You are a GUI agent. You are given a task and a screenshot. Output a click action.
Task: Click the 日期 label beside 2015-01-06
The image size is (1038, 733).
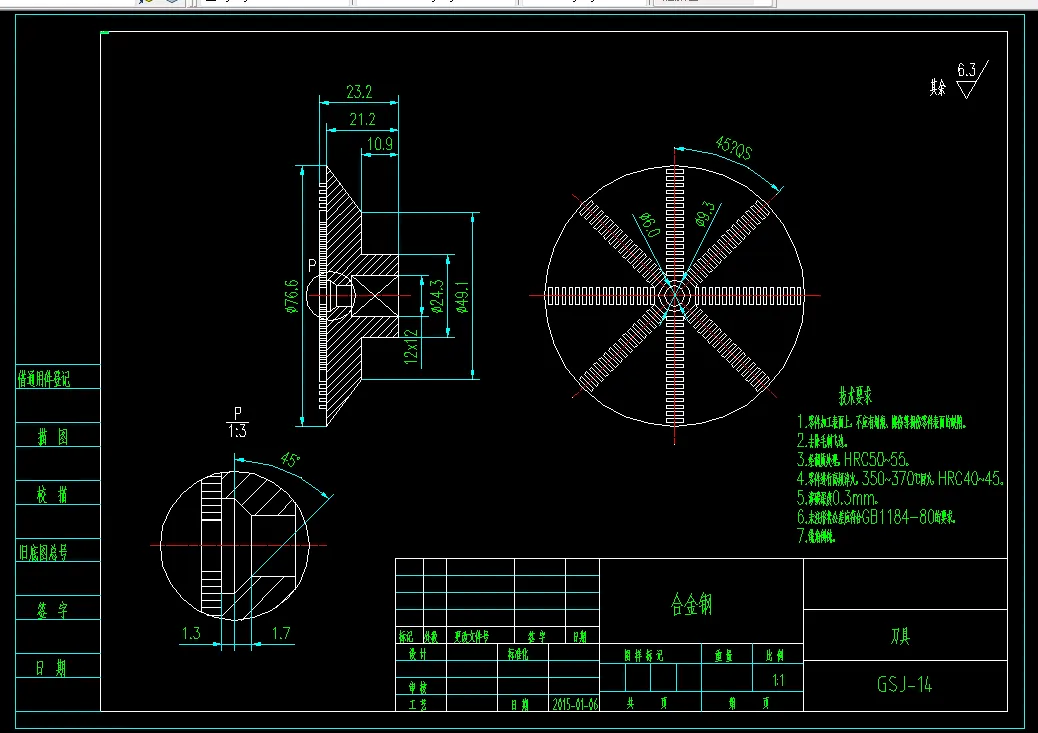(x=520, y=705)
